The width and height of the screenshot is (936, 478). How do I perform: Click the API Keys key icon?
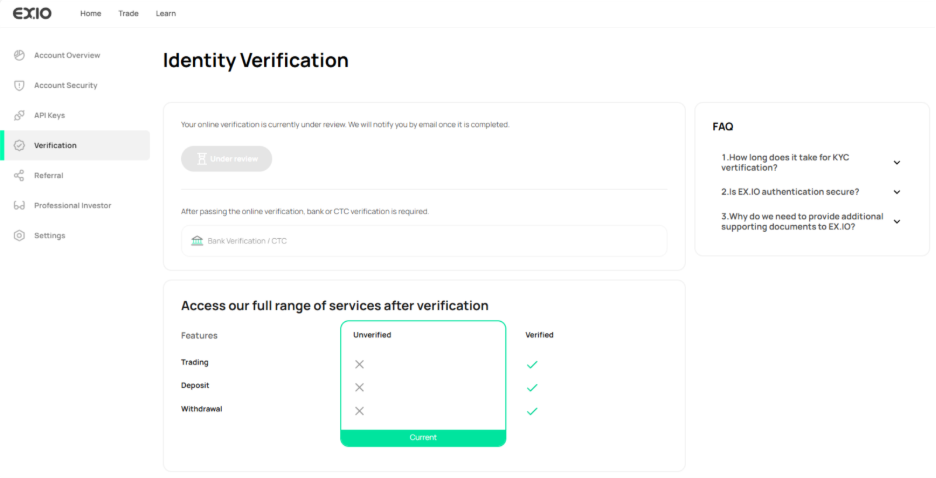[x=19, y=115]
